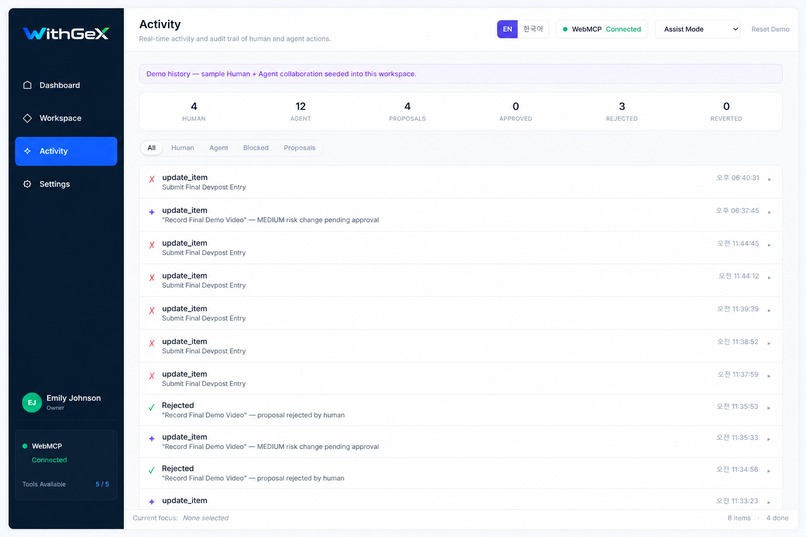Click the 8 items status text
This screenshot has width=806, height=537.
(x=739, y=518)
